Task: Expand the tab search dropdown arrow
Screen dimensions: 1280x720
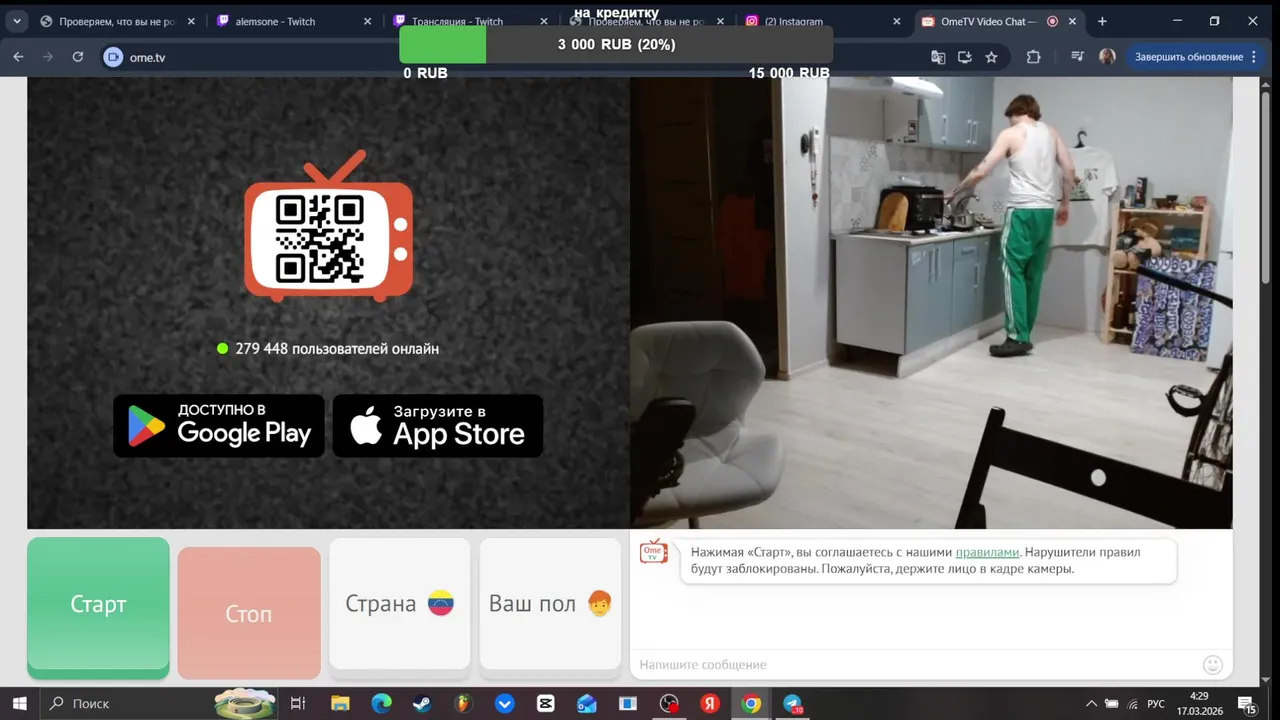Action: tap(16, 21)
